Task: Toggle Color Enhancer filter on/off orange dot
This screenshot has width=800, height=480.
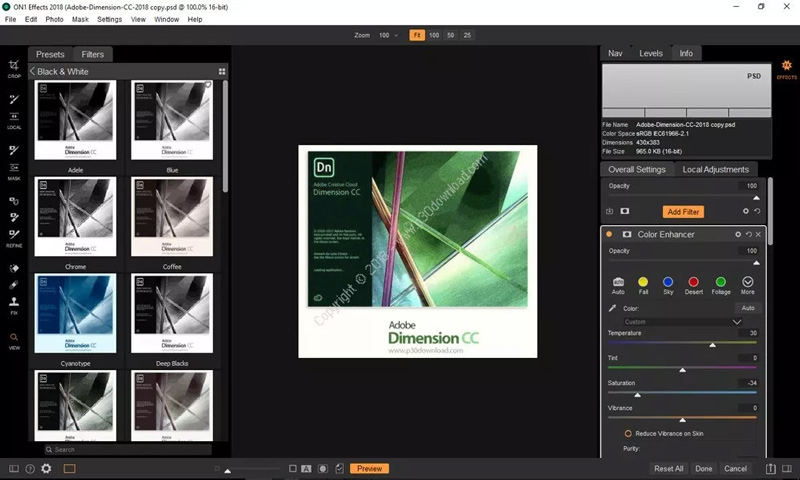Action: (x=609, y=234)
